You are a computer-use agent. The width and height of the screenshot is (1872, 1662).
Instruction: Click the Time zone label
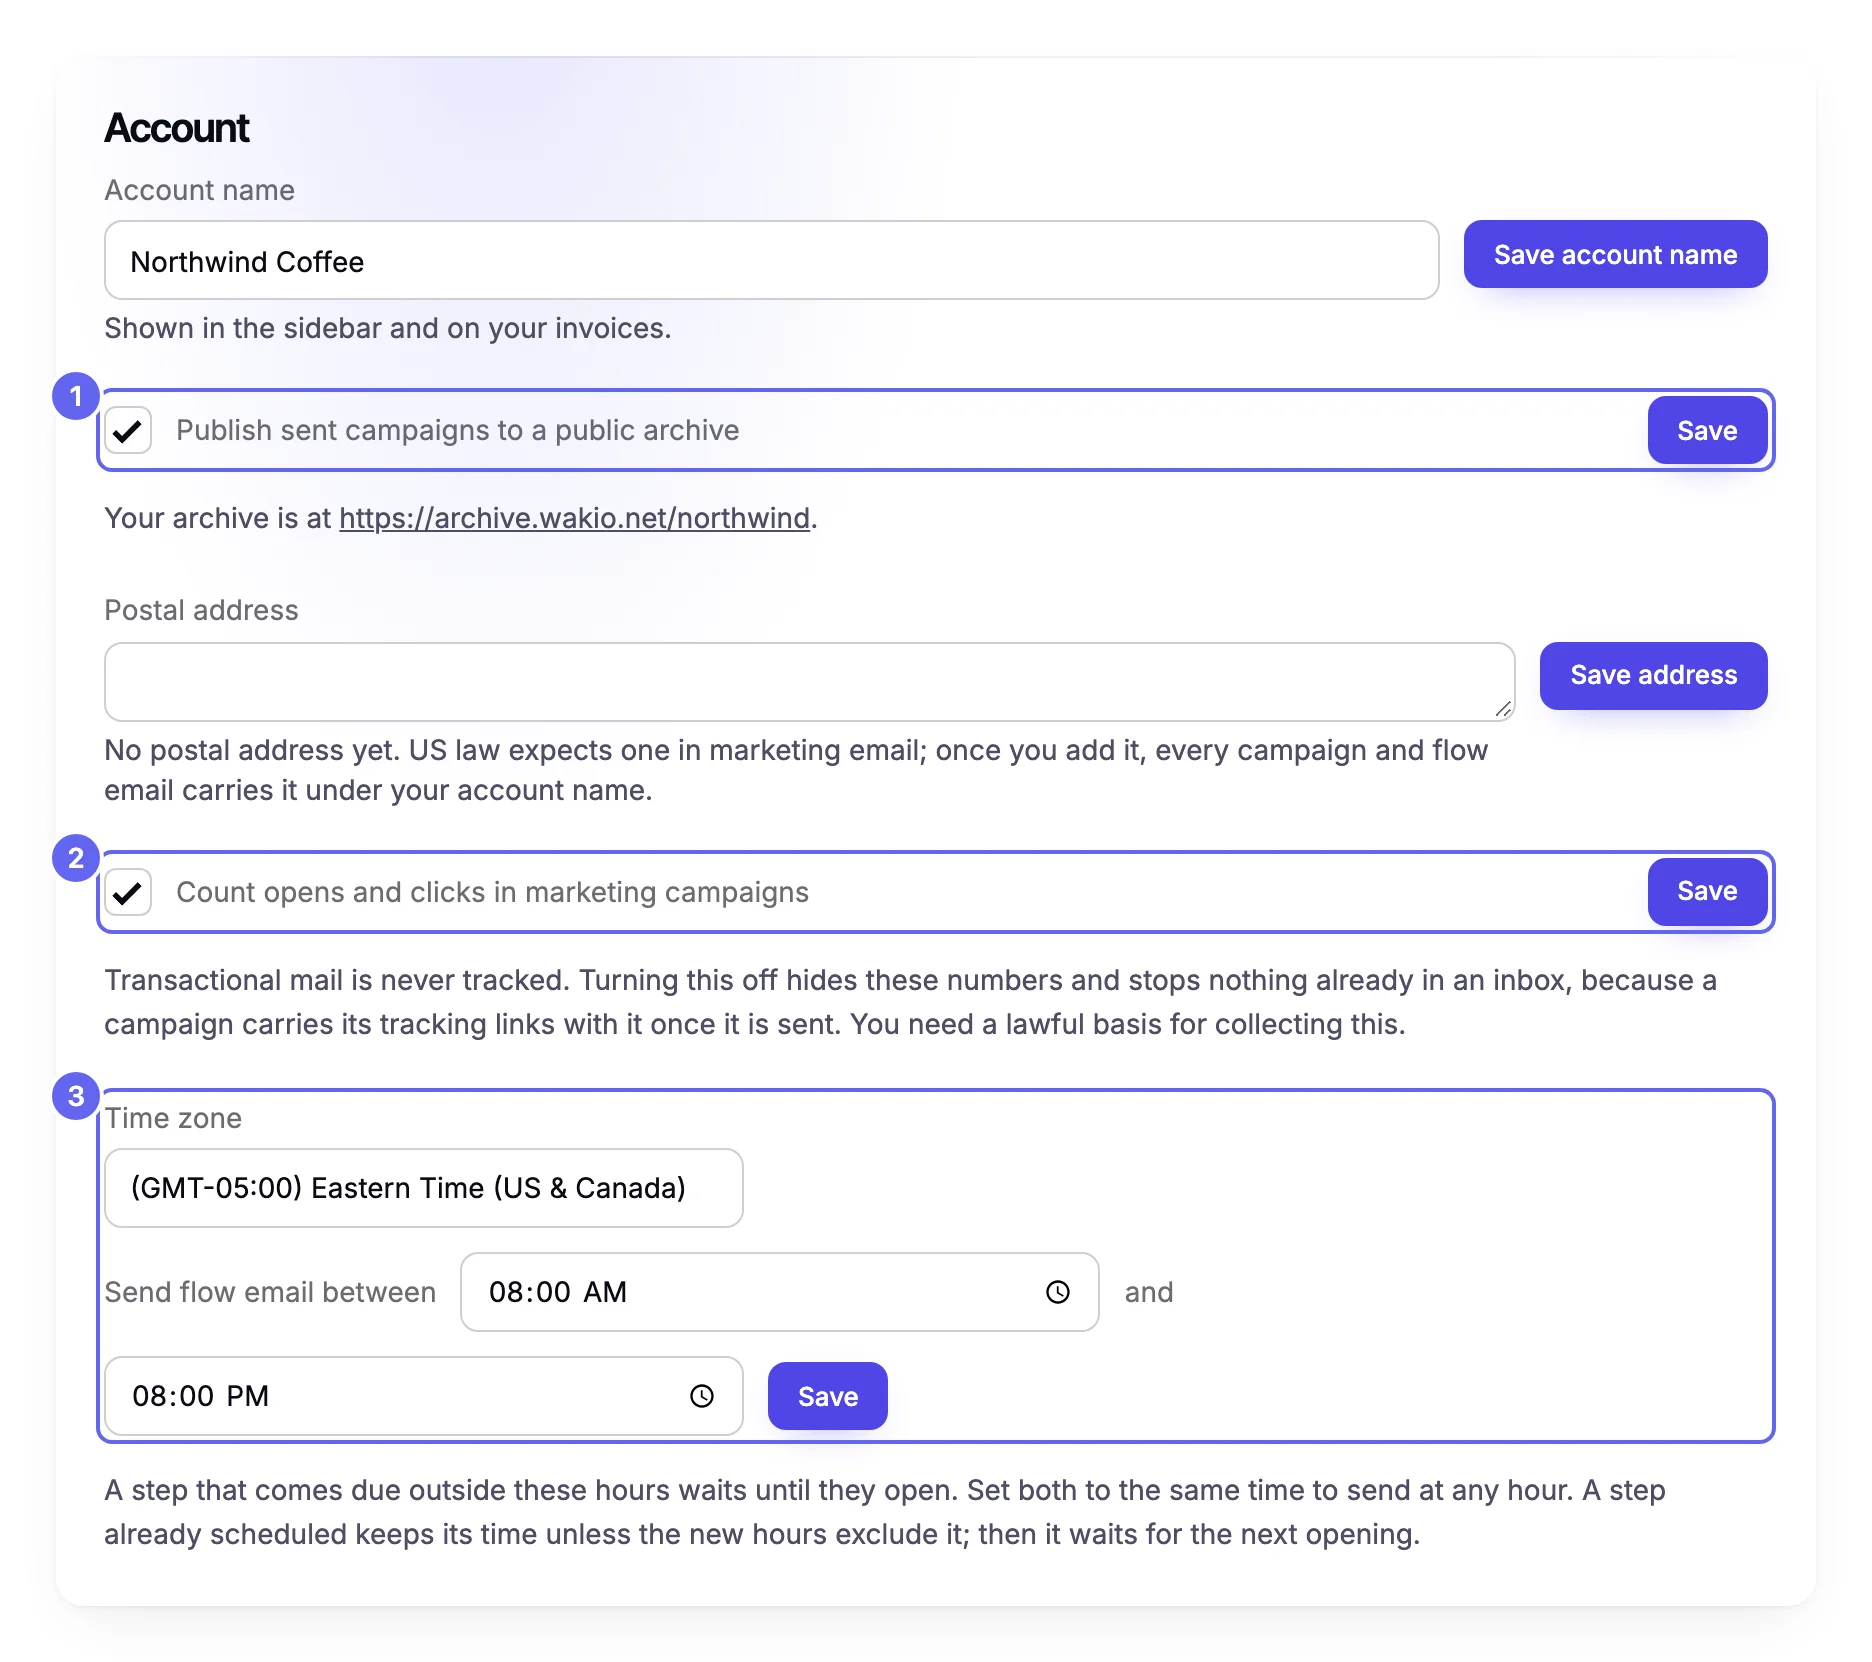[x=173, y=1118]
